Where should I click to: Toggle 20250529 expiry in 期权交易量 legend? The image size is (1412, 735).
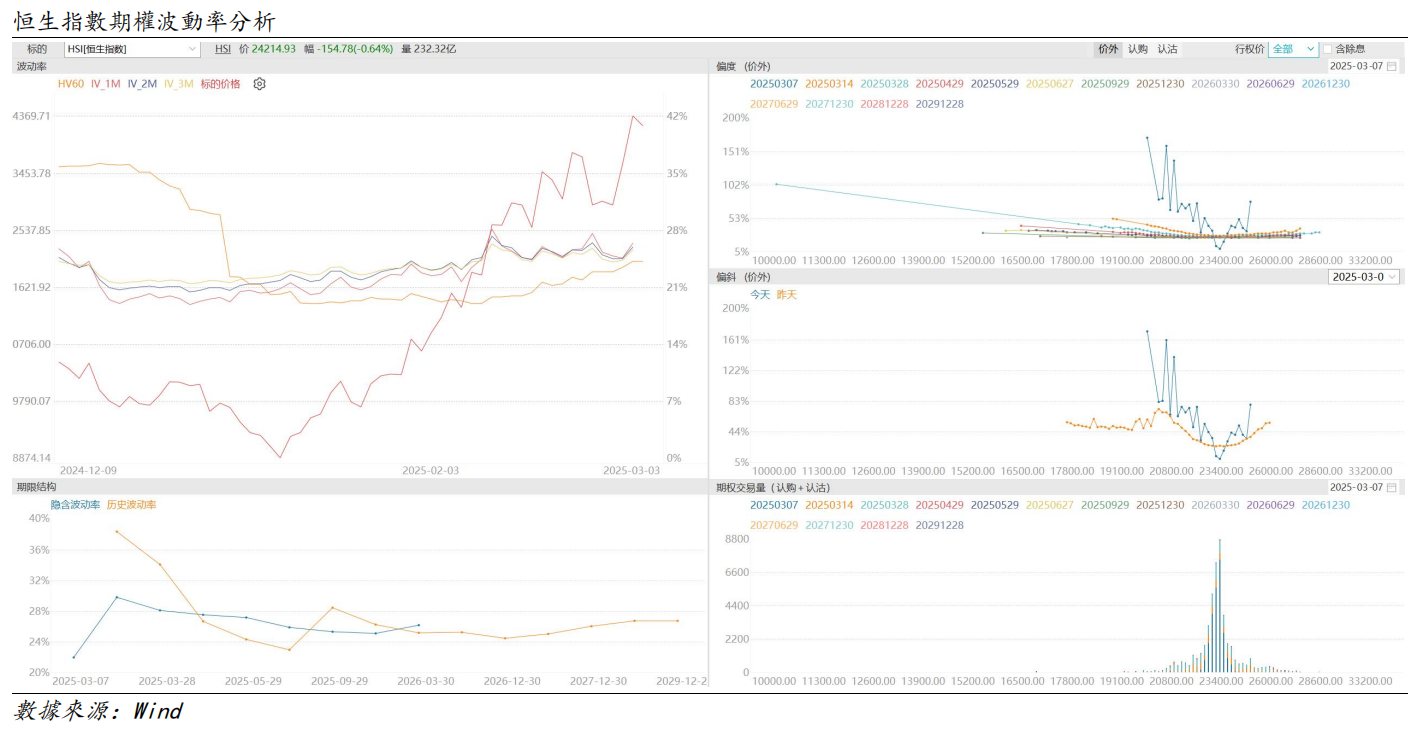(995, 505)
